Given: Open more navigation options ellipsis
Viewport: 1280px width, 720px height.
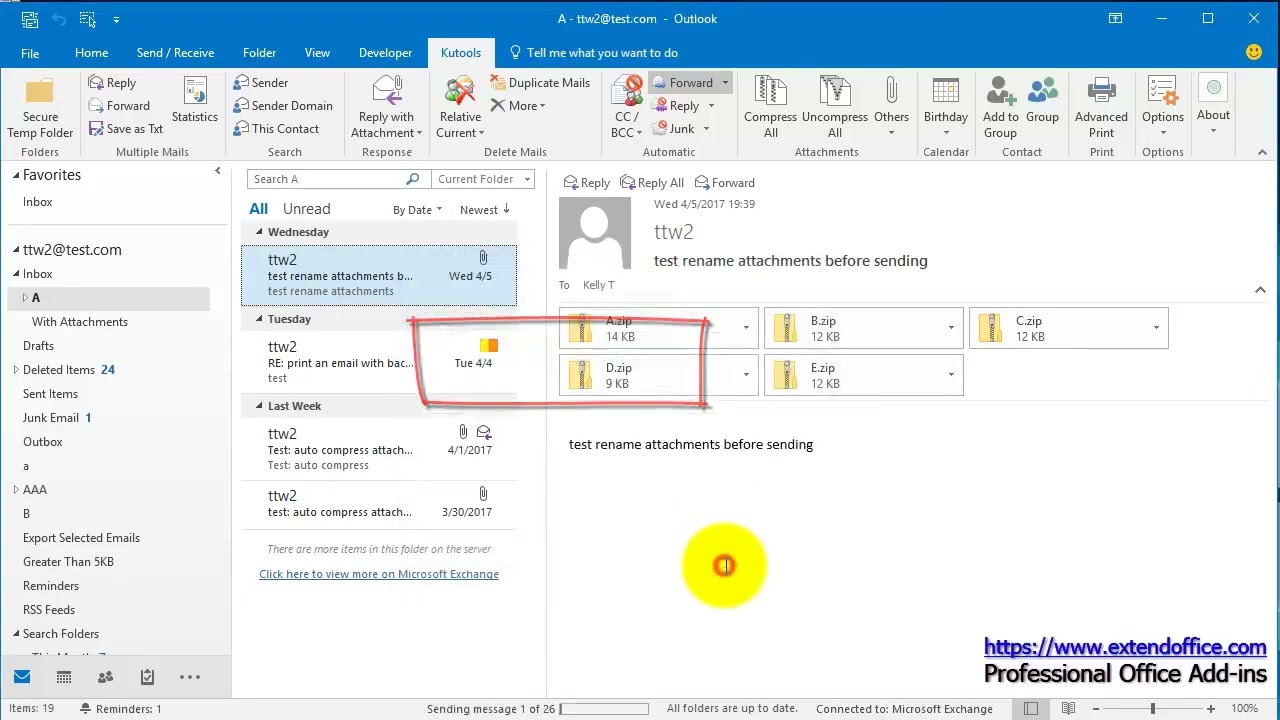Looking at the screenshot, I should click(190, 677).
